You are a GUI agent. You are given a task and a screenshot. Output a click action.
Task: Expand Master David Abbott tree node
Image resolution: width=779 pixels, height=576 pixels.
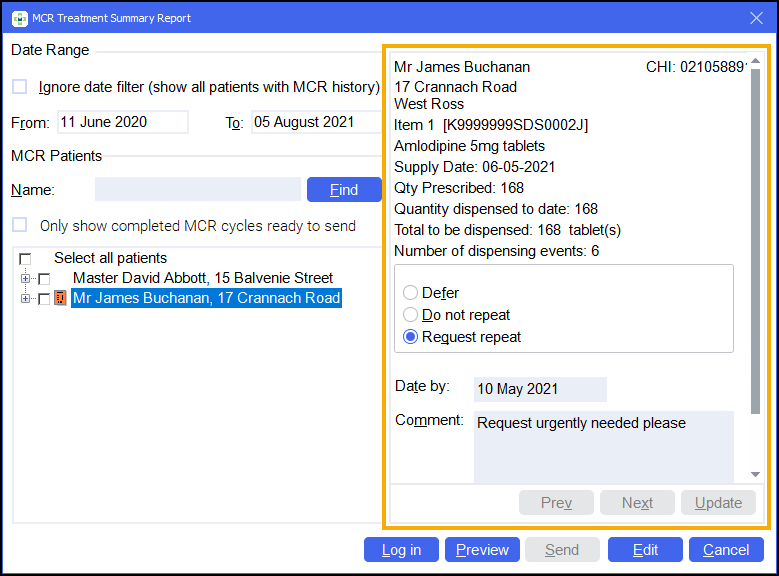25,278
